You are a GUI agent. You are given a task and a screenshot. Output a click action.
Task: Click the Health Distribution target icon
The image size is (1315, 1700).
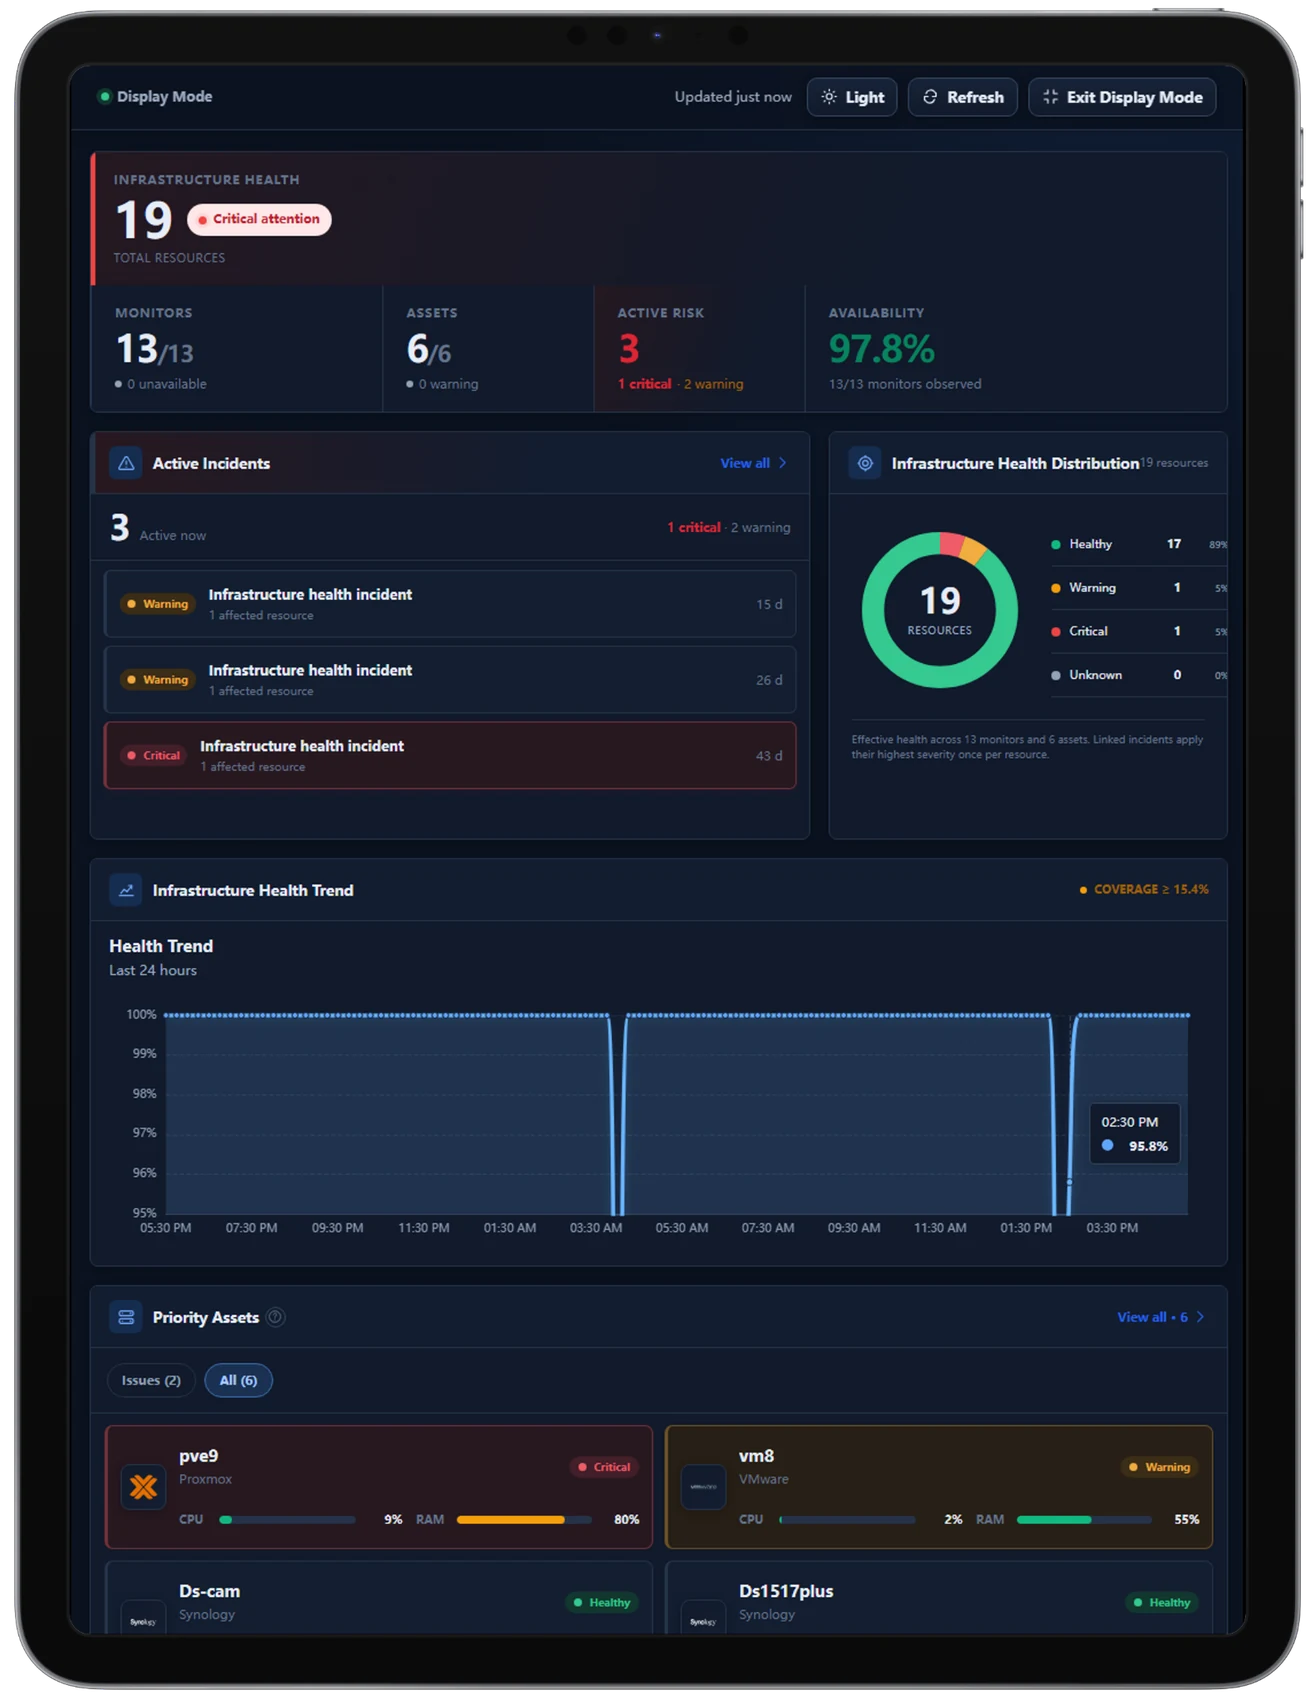pos(865,463)
